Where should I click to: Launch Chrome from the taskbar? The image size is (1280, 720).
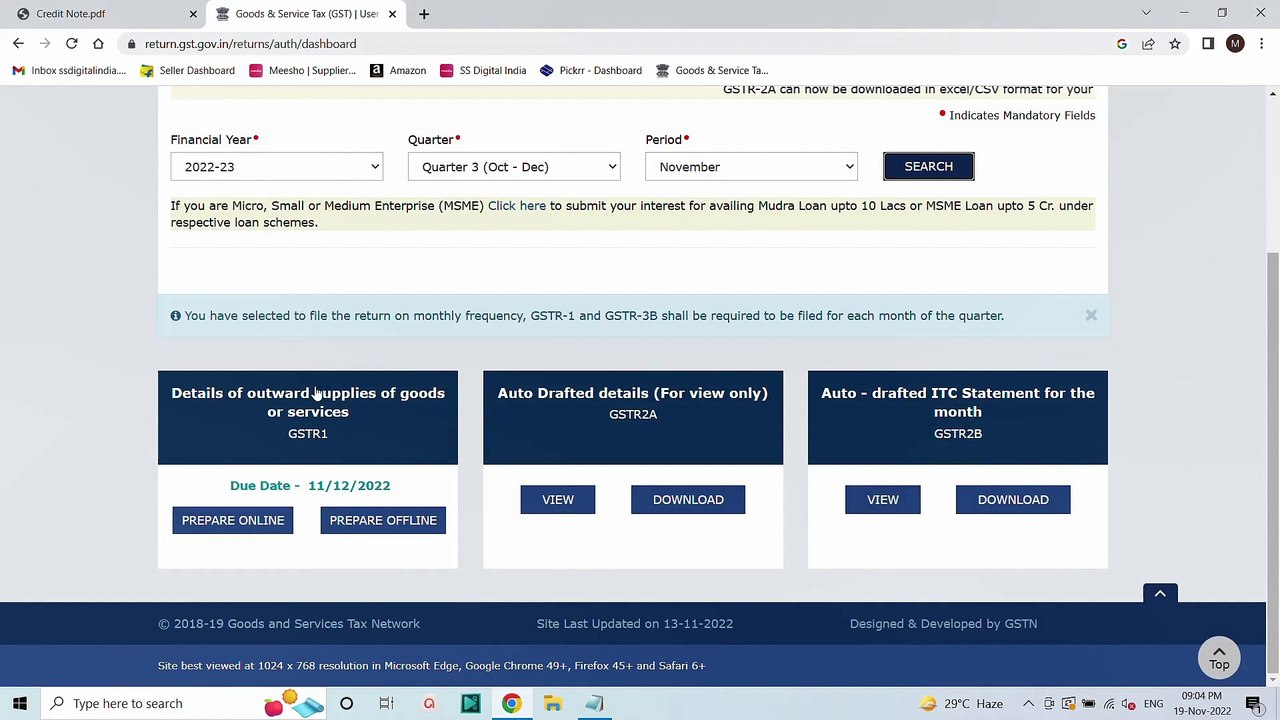pyautogui.click(x=511, y=703)
